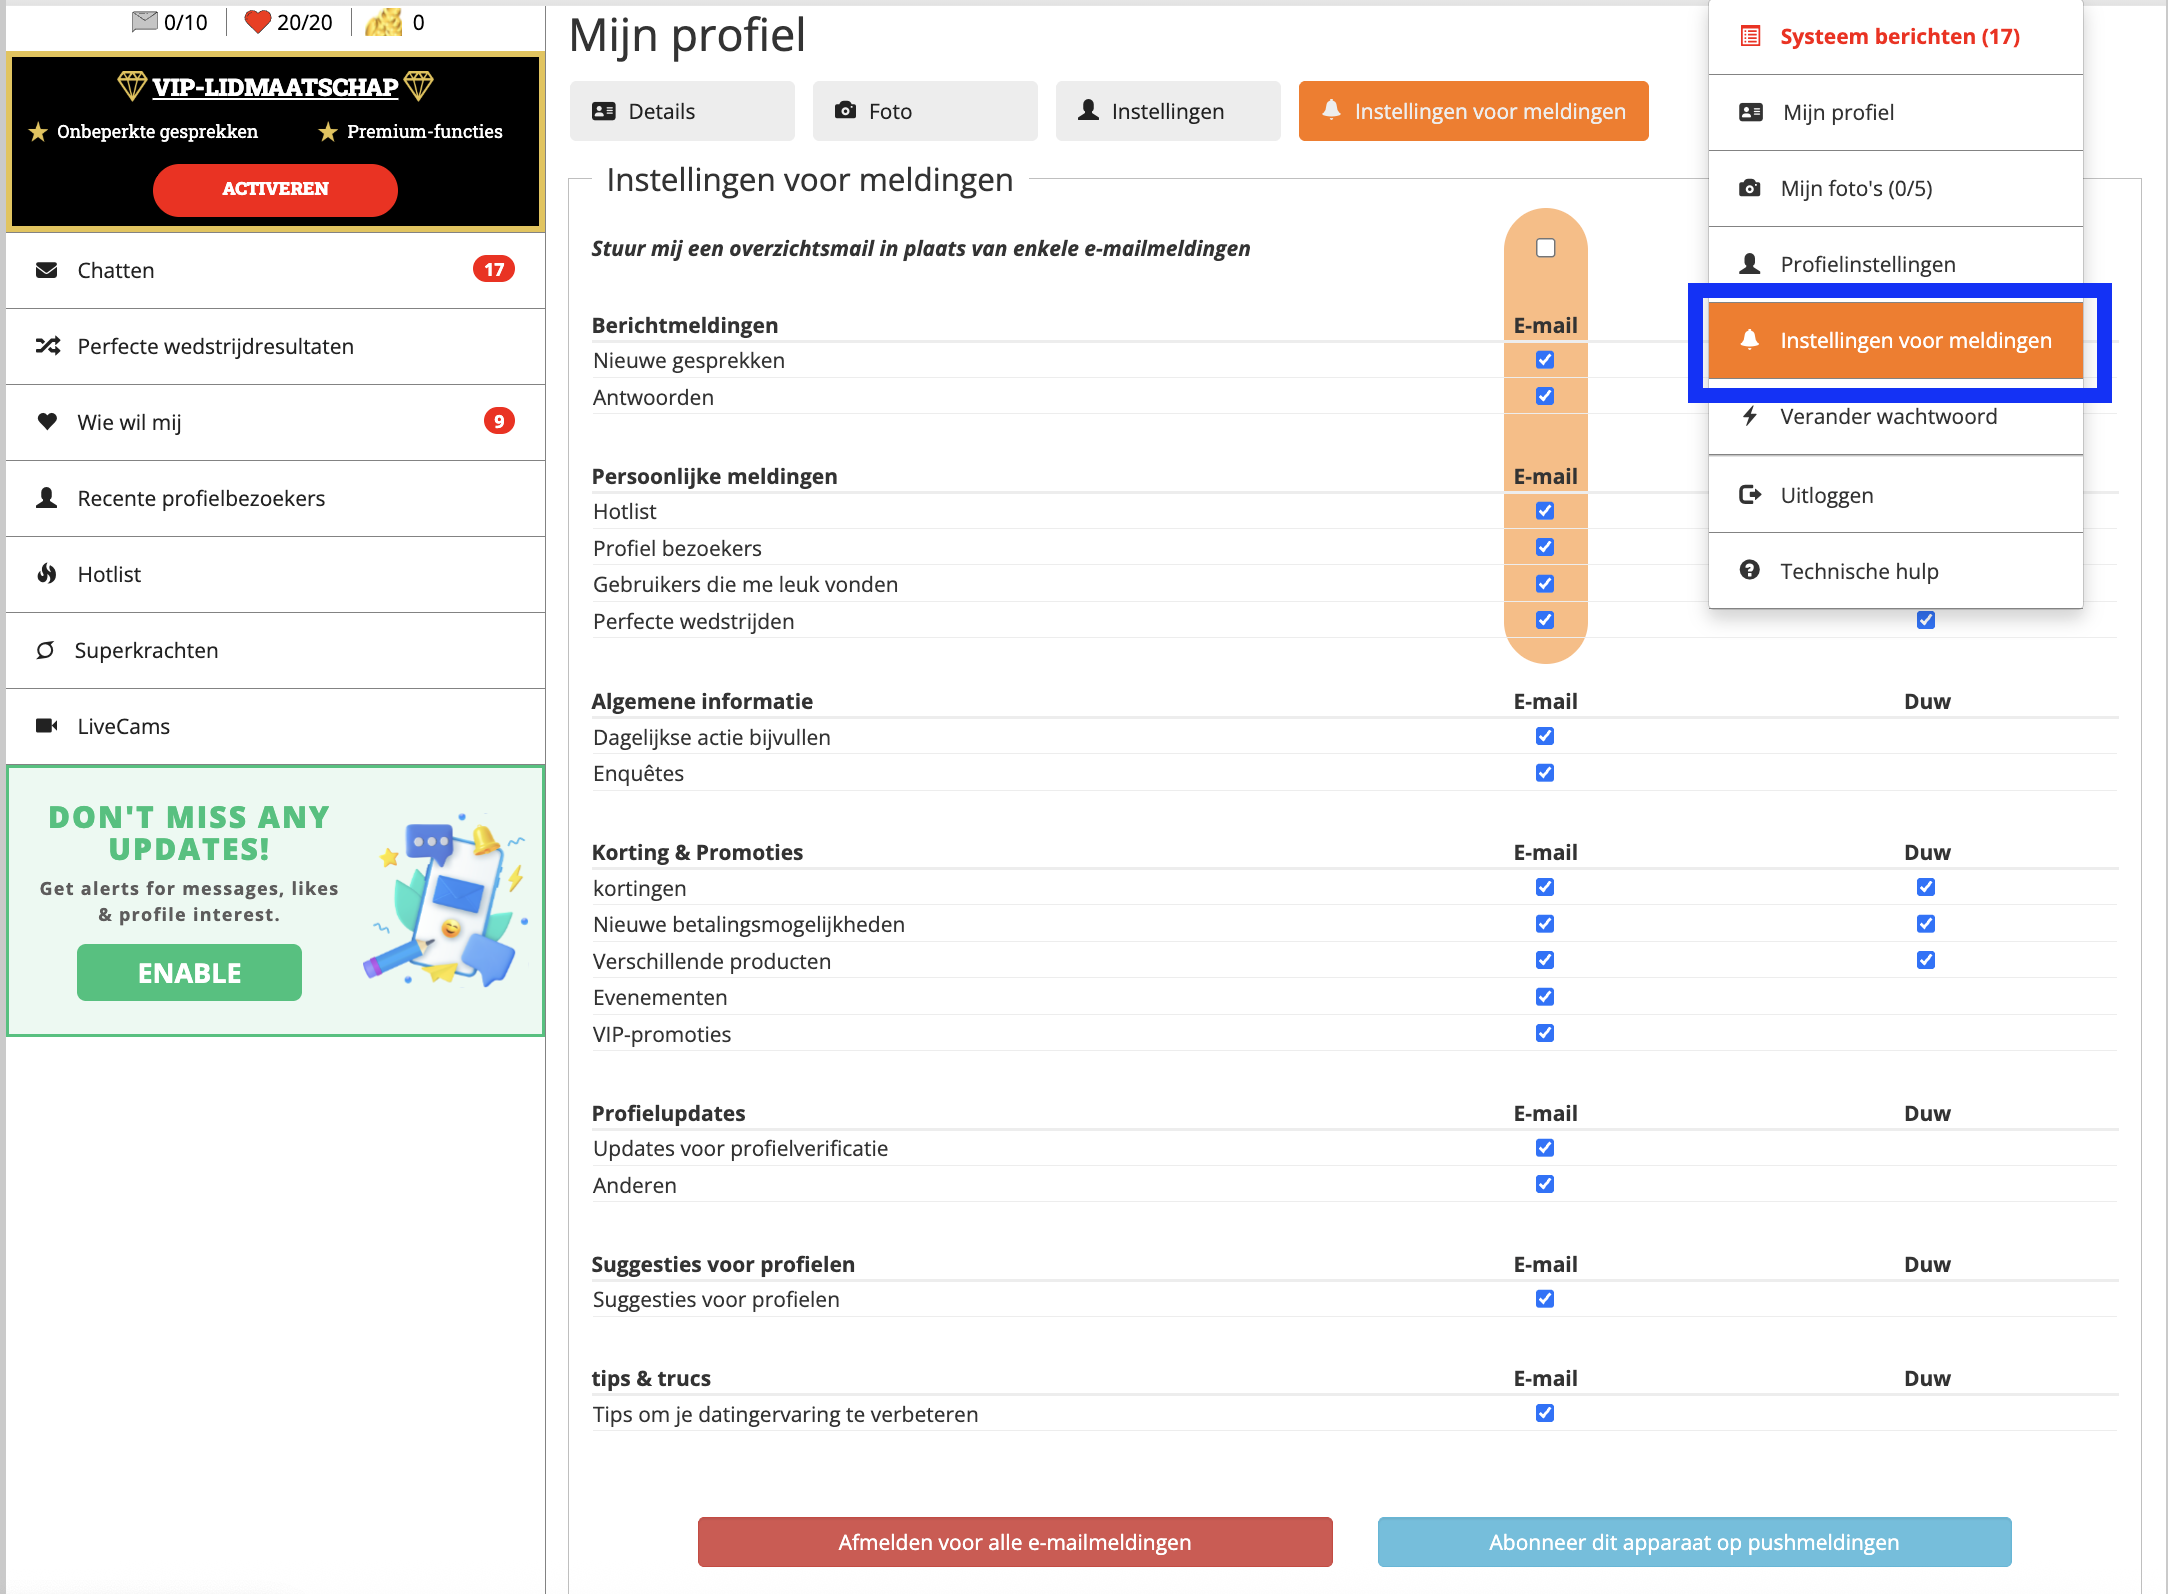
Task: Open Systeem berichten (17) menu entry
Action: [x=1898, y=37]
